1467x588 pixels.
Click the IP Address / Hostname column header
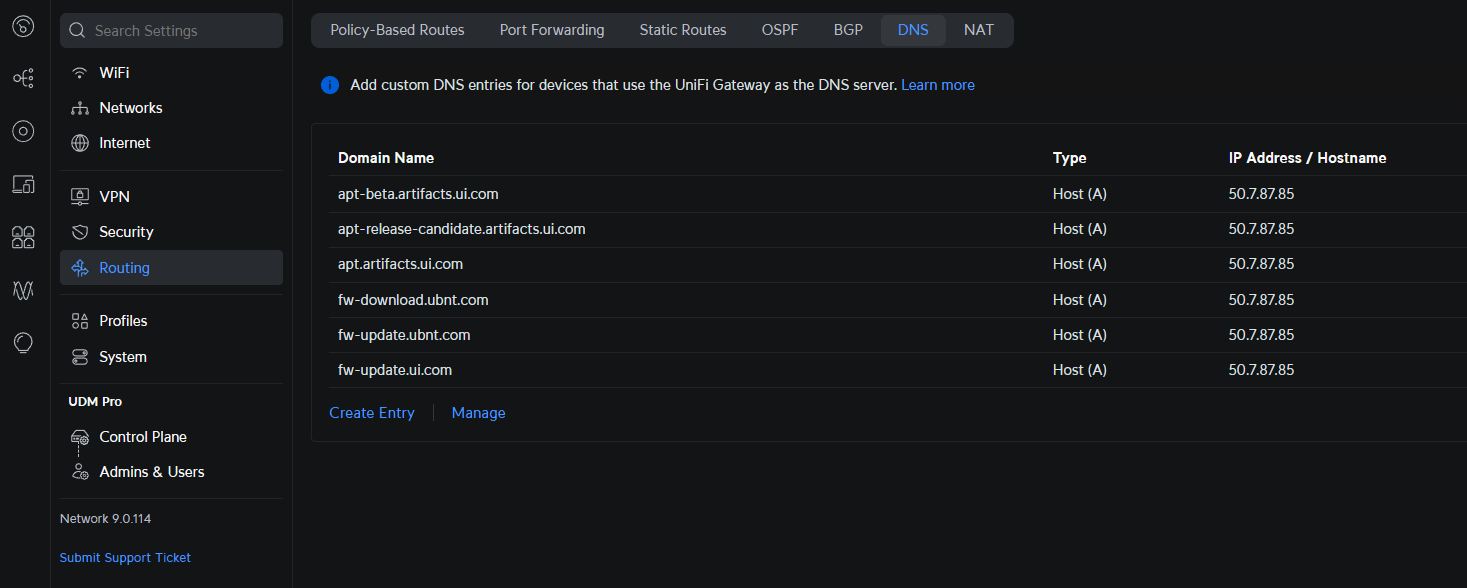tap(1307, 158)
